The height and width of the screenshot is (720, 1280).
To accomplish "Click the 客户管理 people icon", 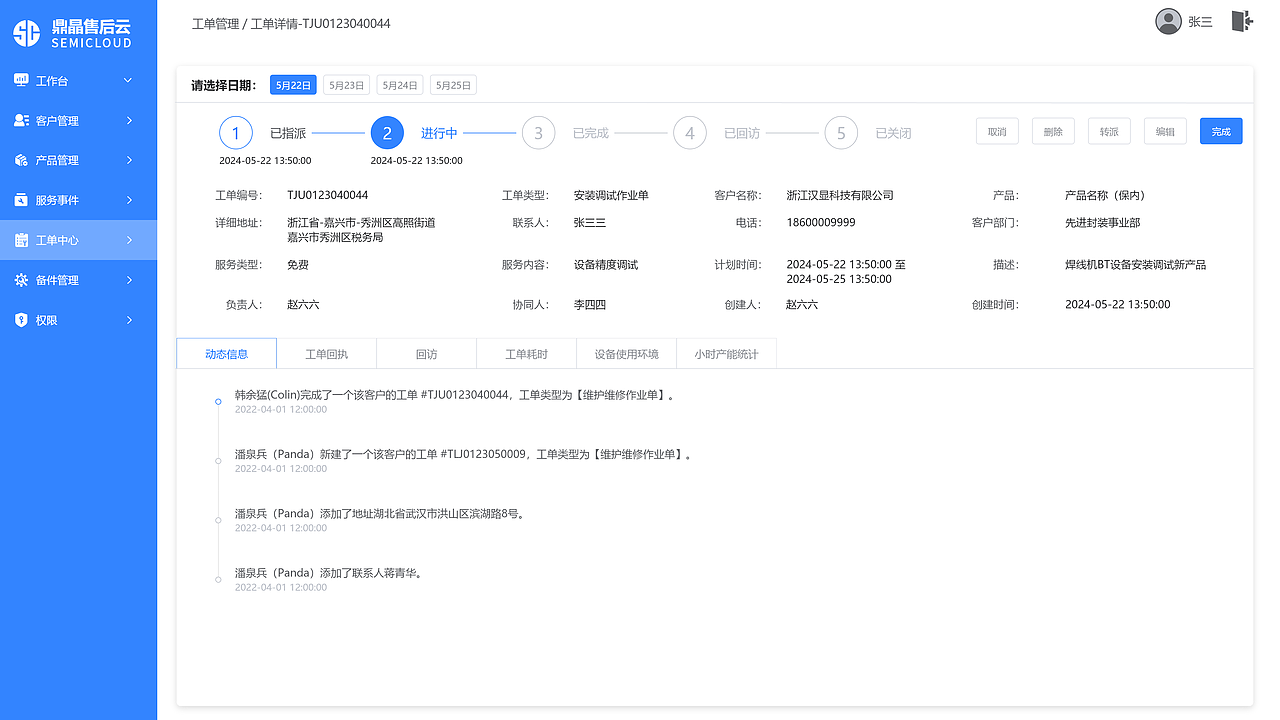I will (22, 120).
